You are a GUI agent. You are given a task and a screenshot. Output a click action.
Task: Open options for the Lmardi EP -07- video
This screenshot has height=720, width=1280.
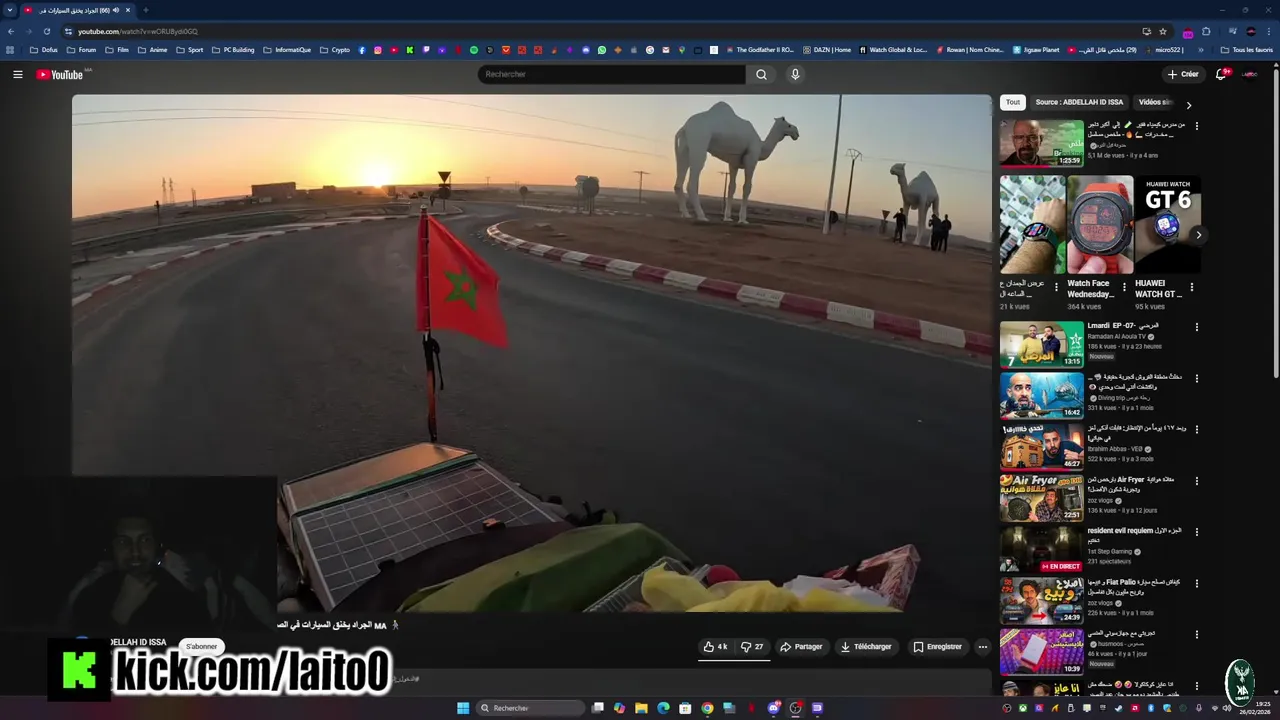tap(1196, 327)
